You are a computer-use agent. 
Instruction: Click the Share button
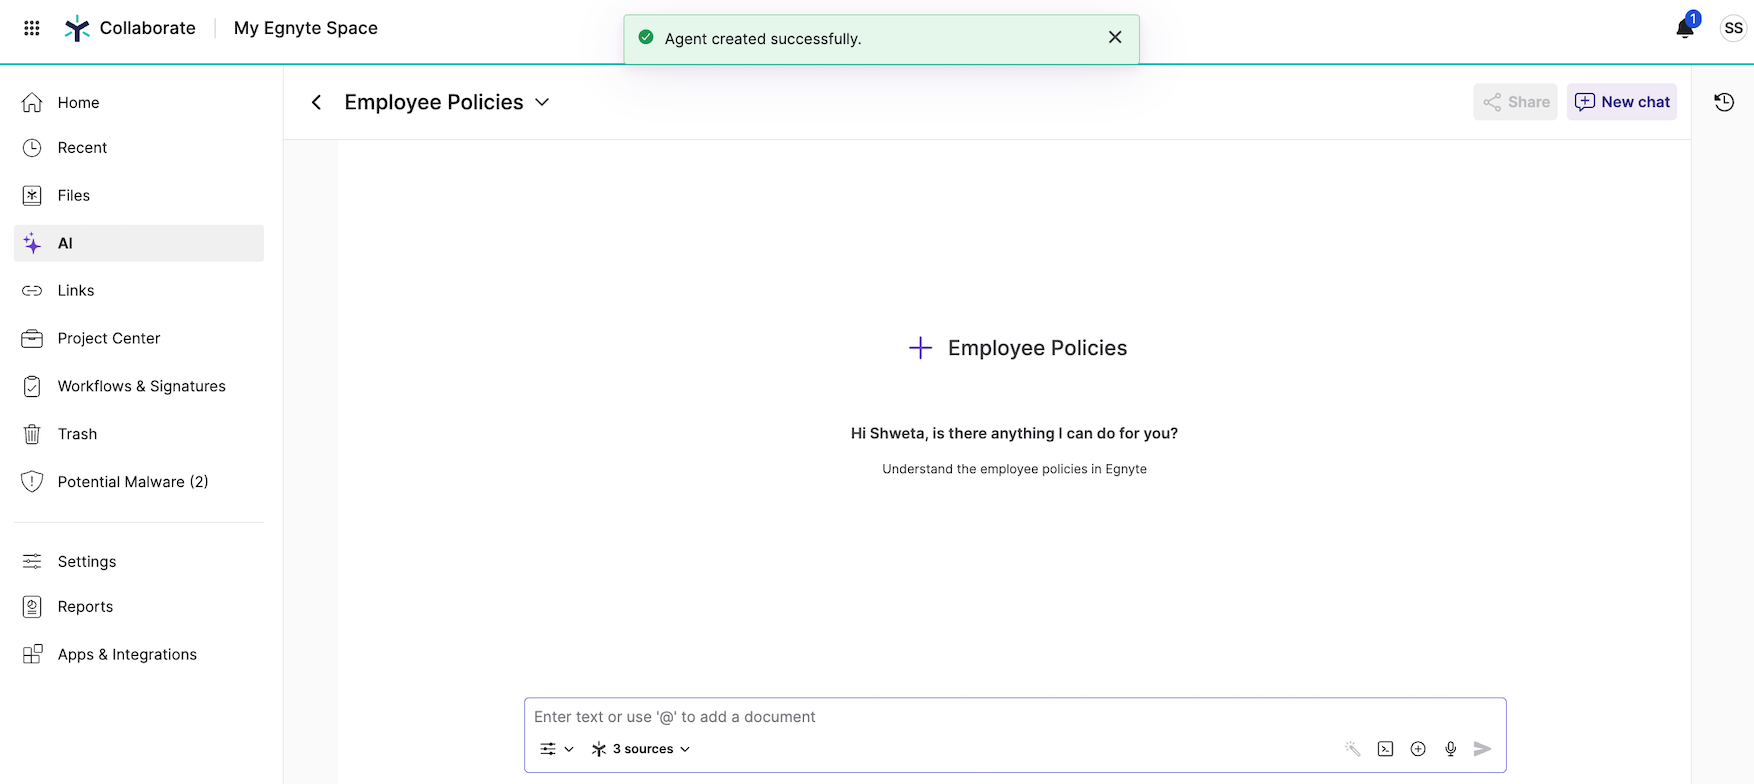pyautogui.click(x=1515, y=102)
